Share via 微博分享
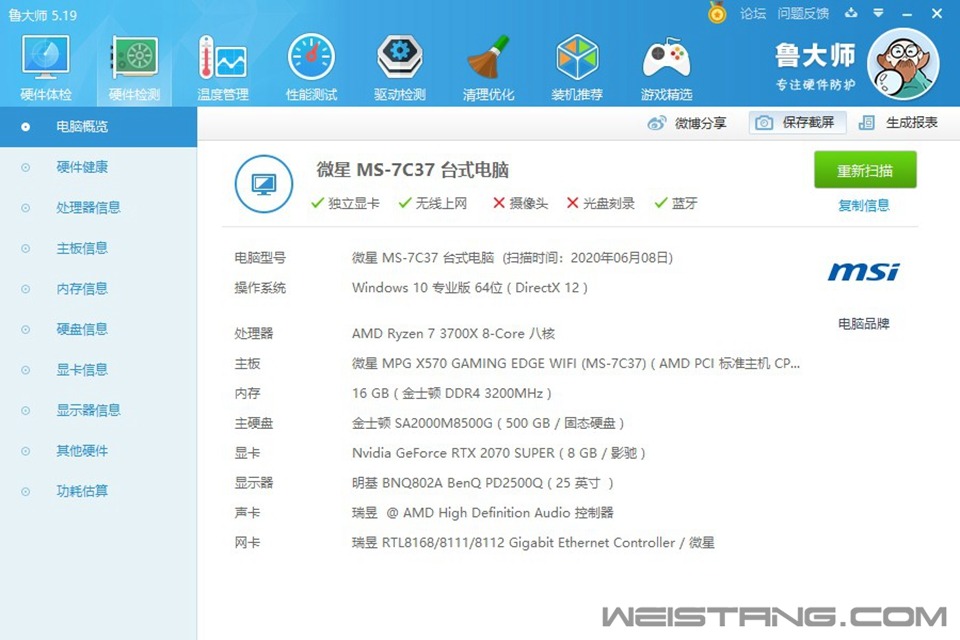960x640 pixels. coord(688,123)
